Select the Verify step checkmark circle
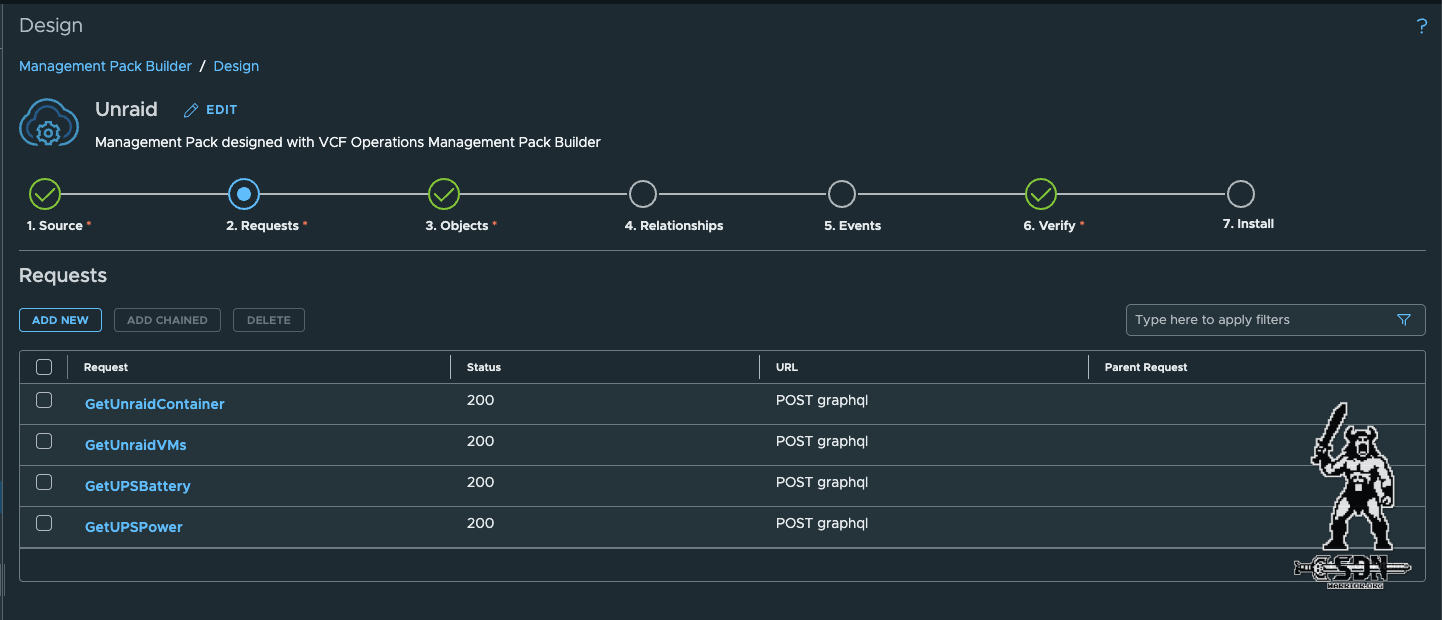Image resolution: width=1442 pixels, height=620 pixels. tap(1041, 194)
